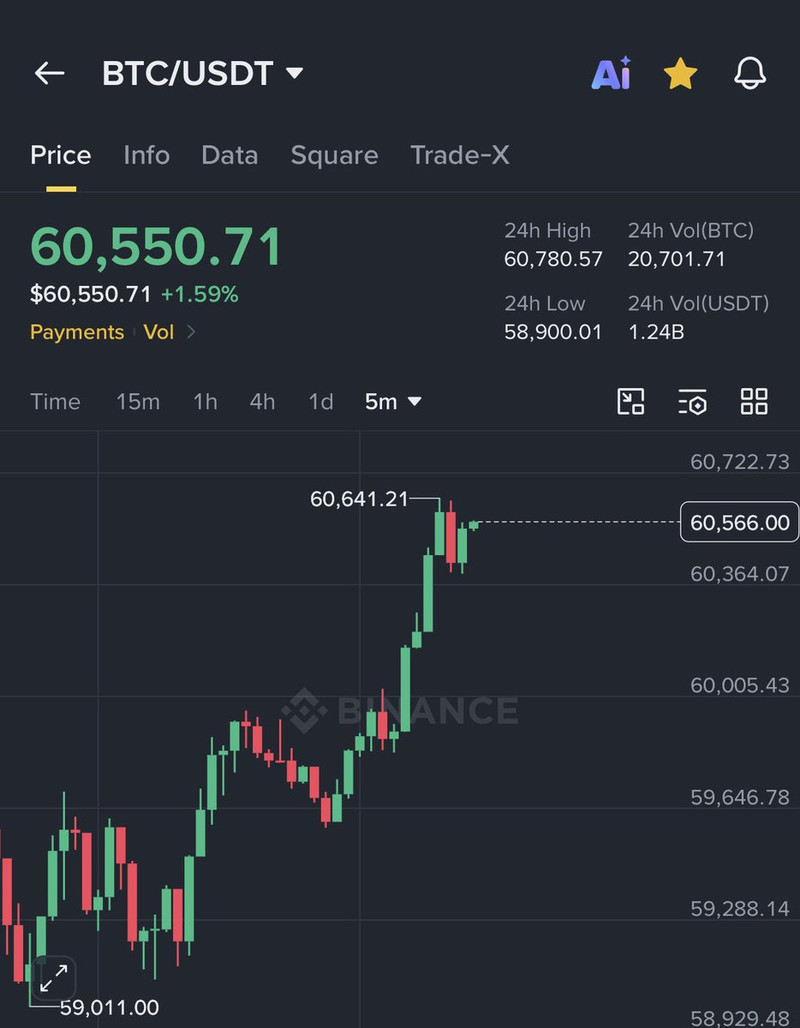Open the Square tab
Viewport: 800px width, 1028px height.
[334, 155]
